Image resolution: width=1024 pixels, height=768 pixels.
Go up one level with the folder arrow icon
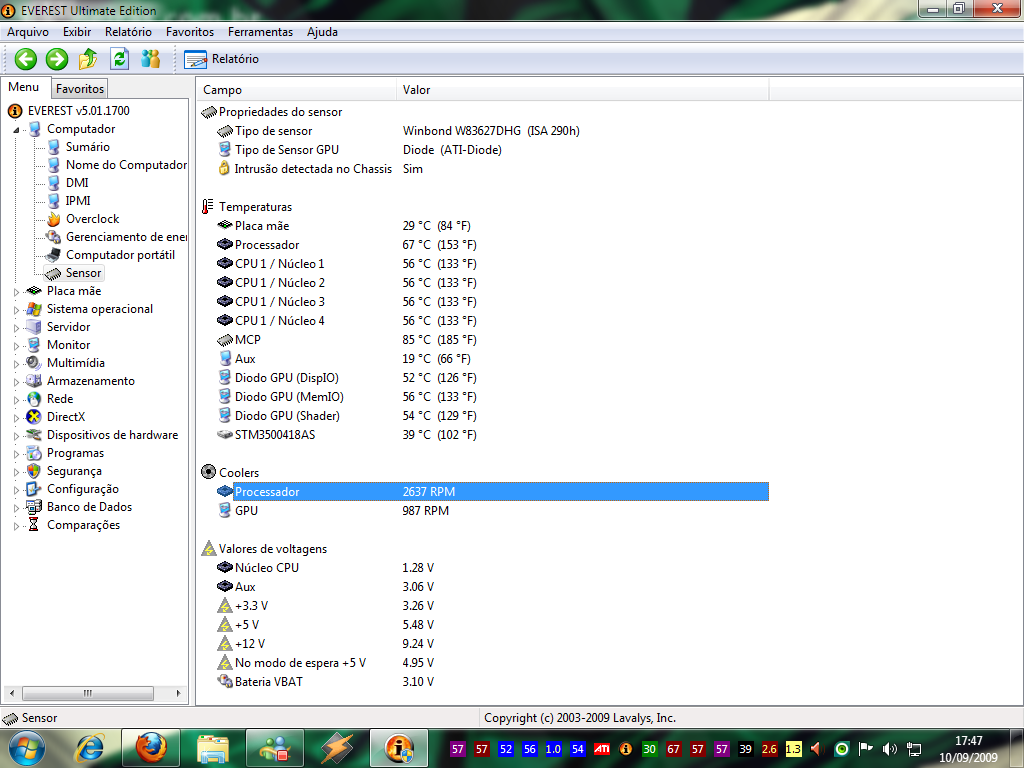pyautogui.click(x=88, y=59)
